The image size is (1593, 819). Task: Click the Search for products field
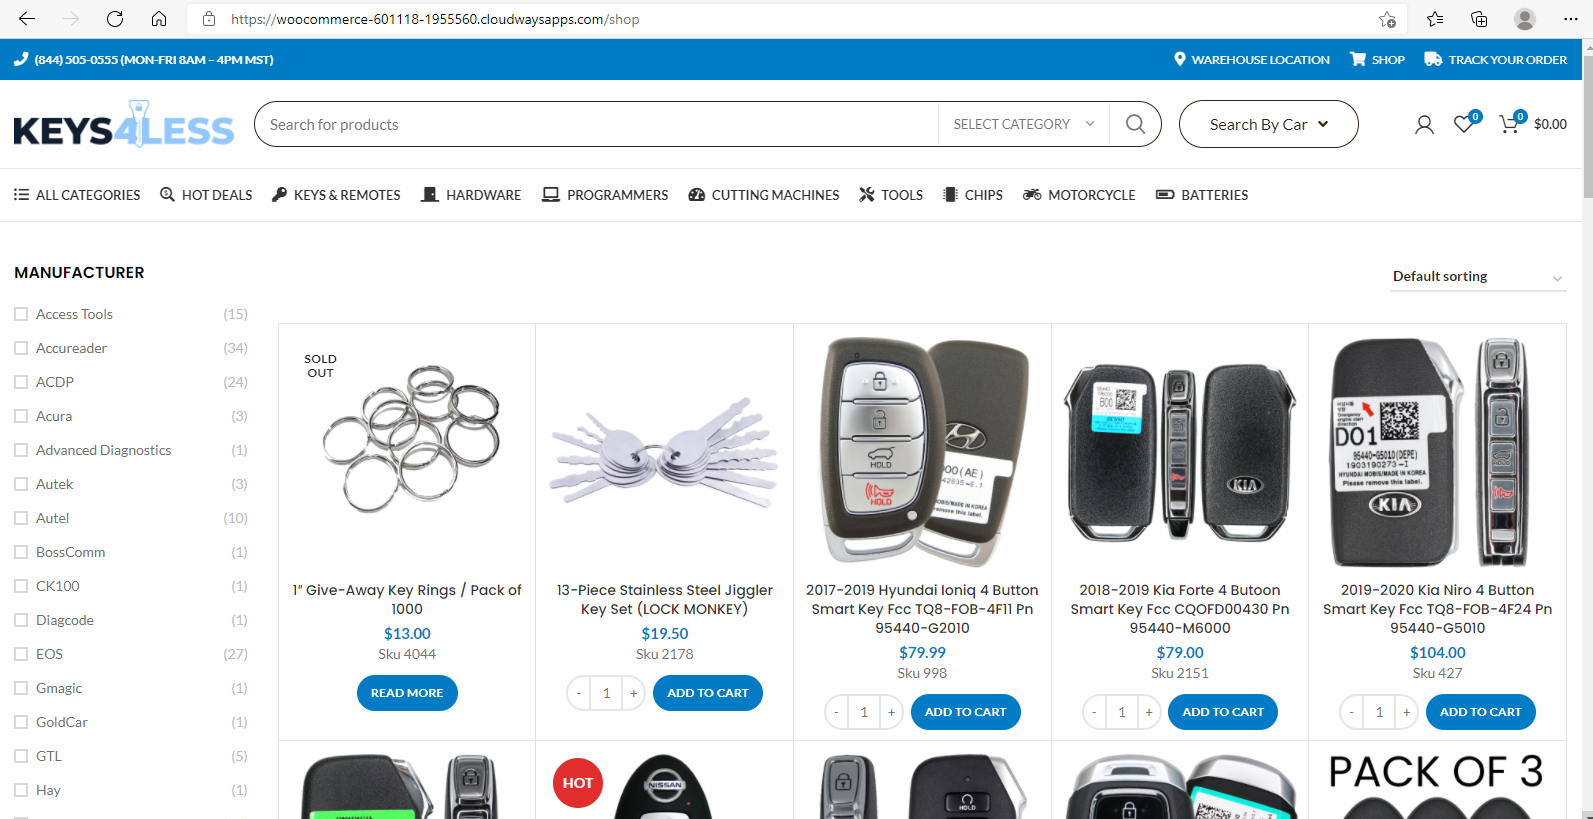pos(596,124)
